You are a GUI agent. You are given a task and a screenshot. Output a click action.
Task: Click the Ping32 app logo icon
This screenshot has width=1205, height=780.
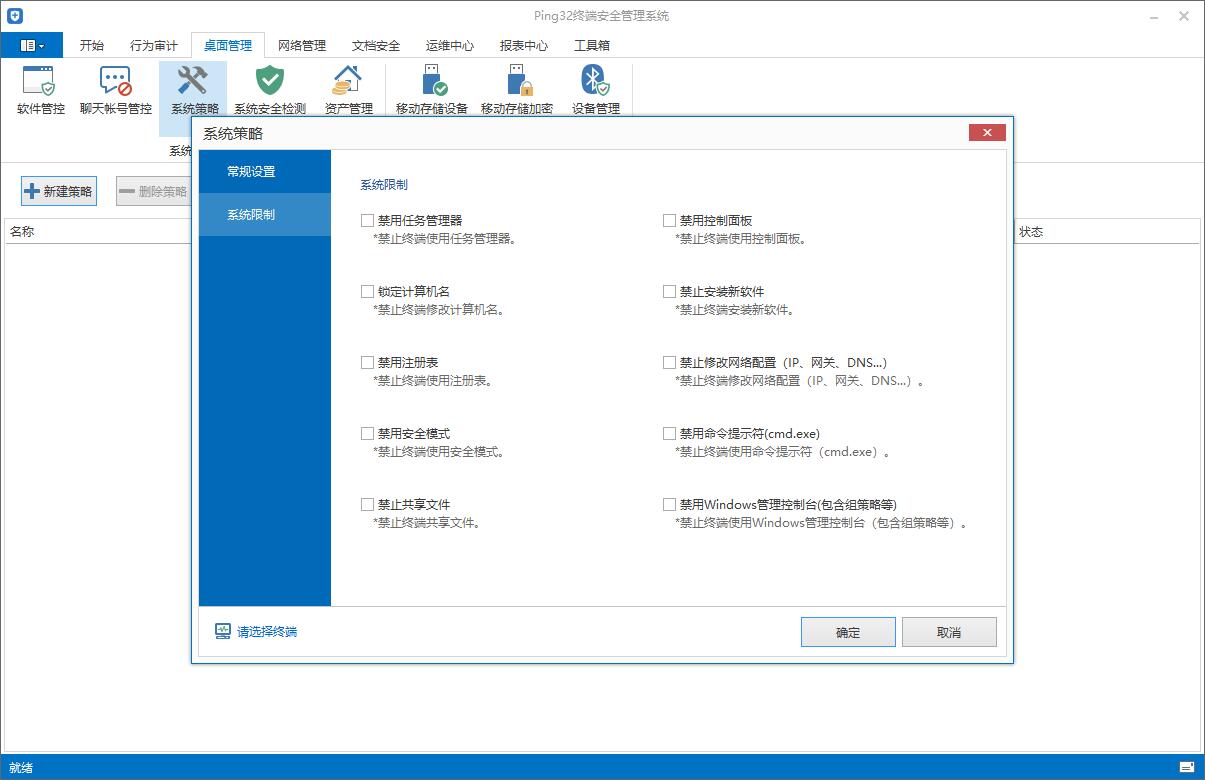(x=14, y=16)
